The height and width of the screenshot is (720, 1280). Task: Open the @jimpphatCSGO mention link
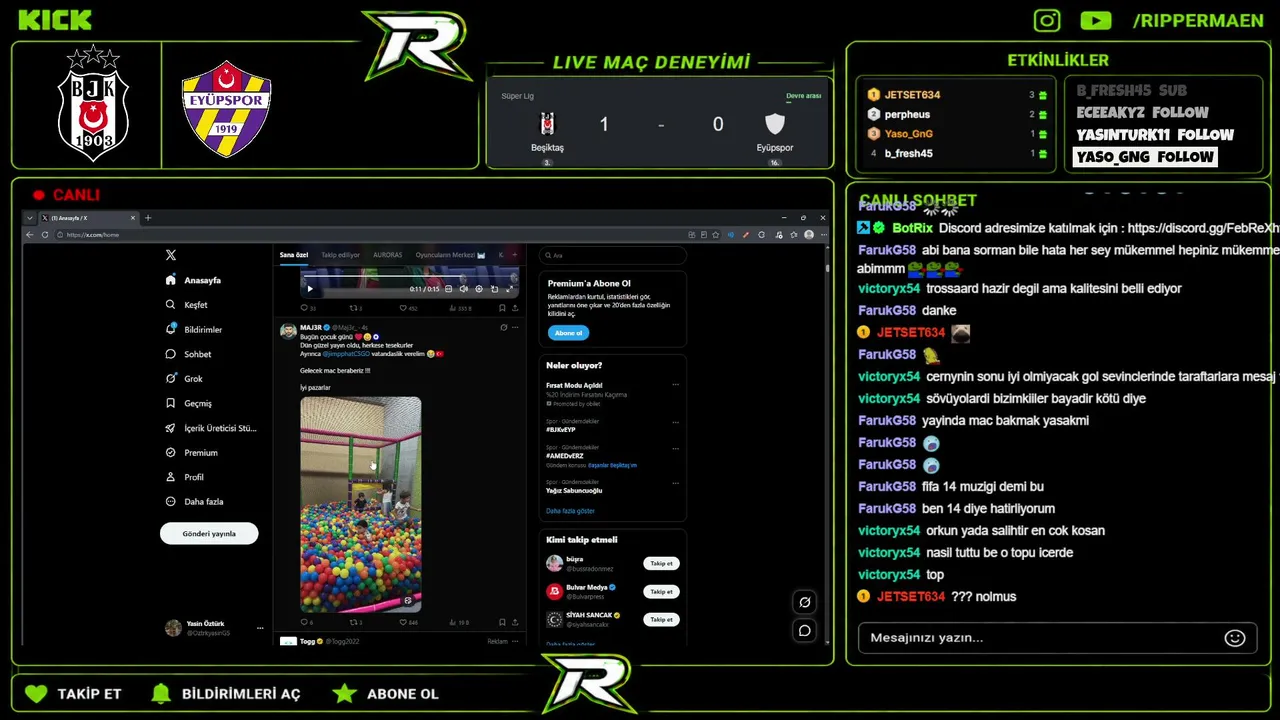[x=346, y=354]
